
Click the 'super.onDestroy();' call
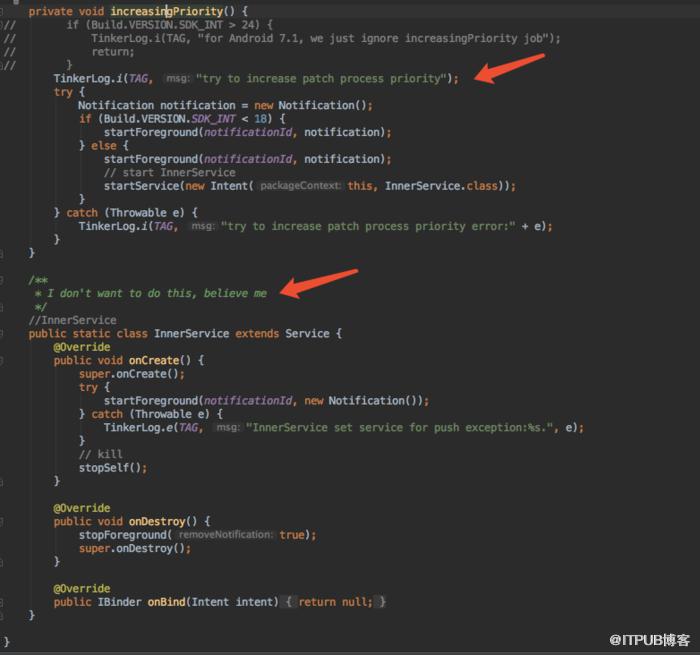pyautogui.click(x=135, y=548)
